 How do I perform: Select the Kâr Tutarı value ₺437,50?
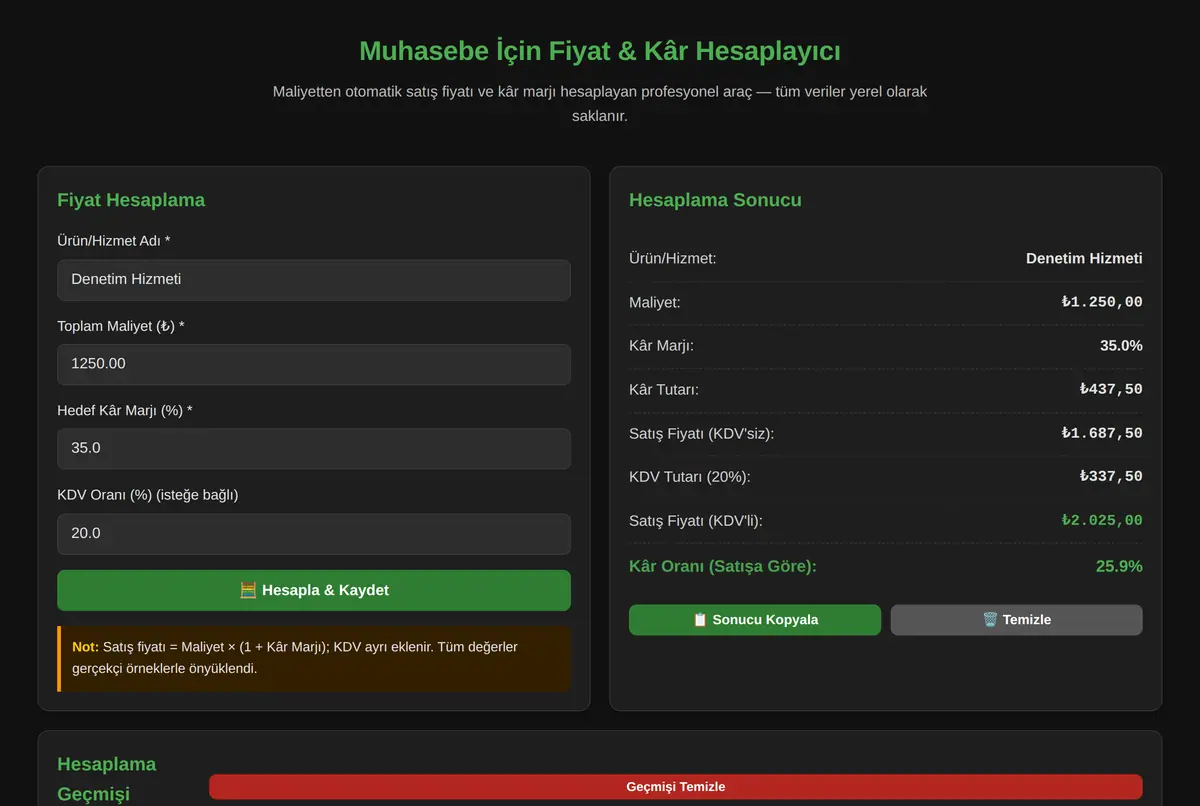[x=1111, y=389]
